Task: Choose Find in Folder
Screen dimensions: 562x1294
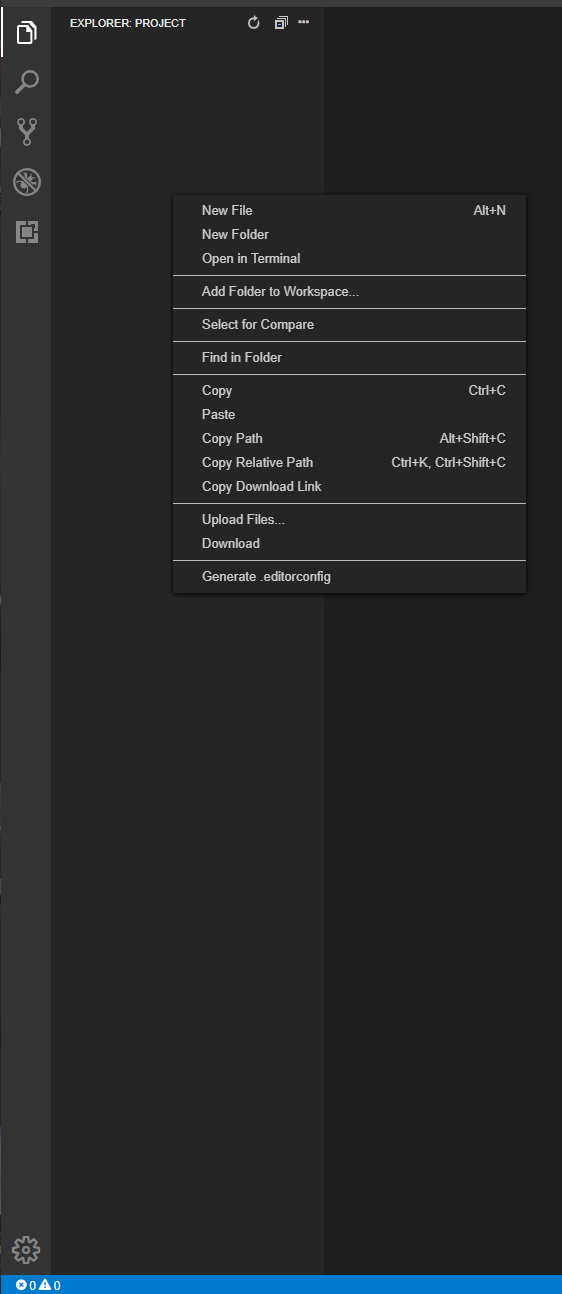Action: pyautogui.click(x=349, y=357)
